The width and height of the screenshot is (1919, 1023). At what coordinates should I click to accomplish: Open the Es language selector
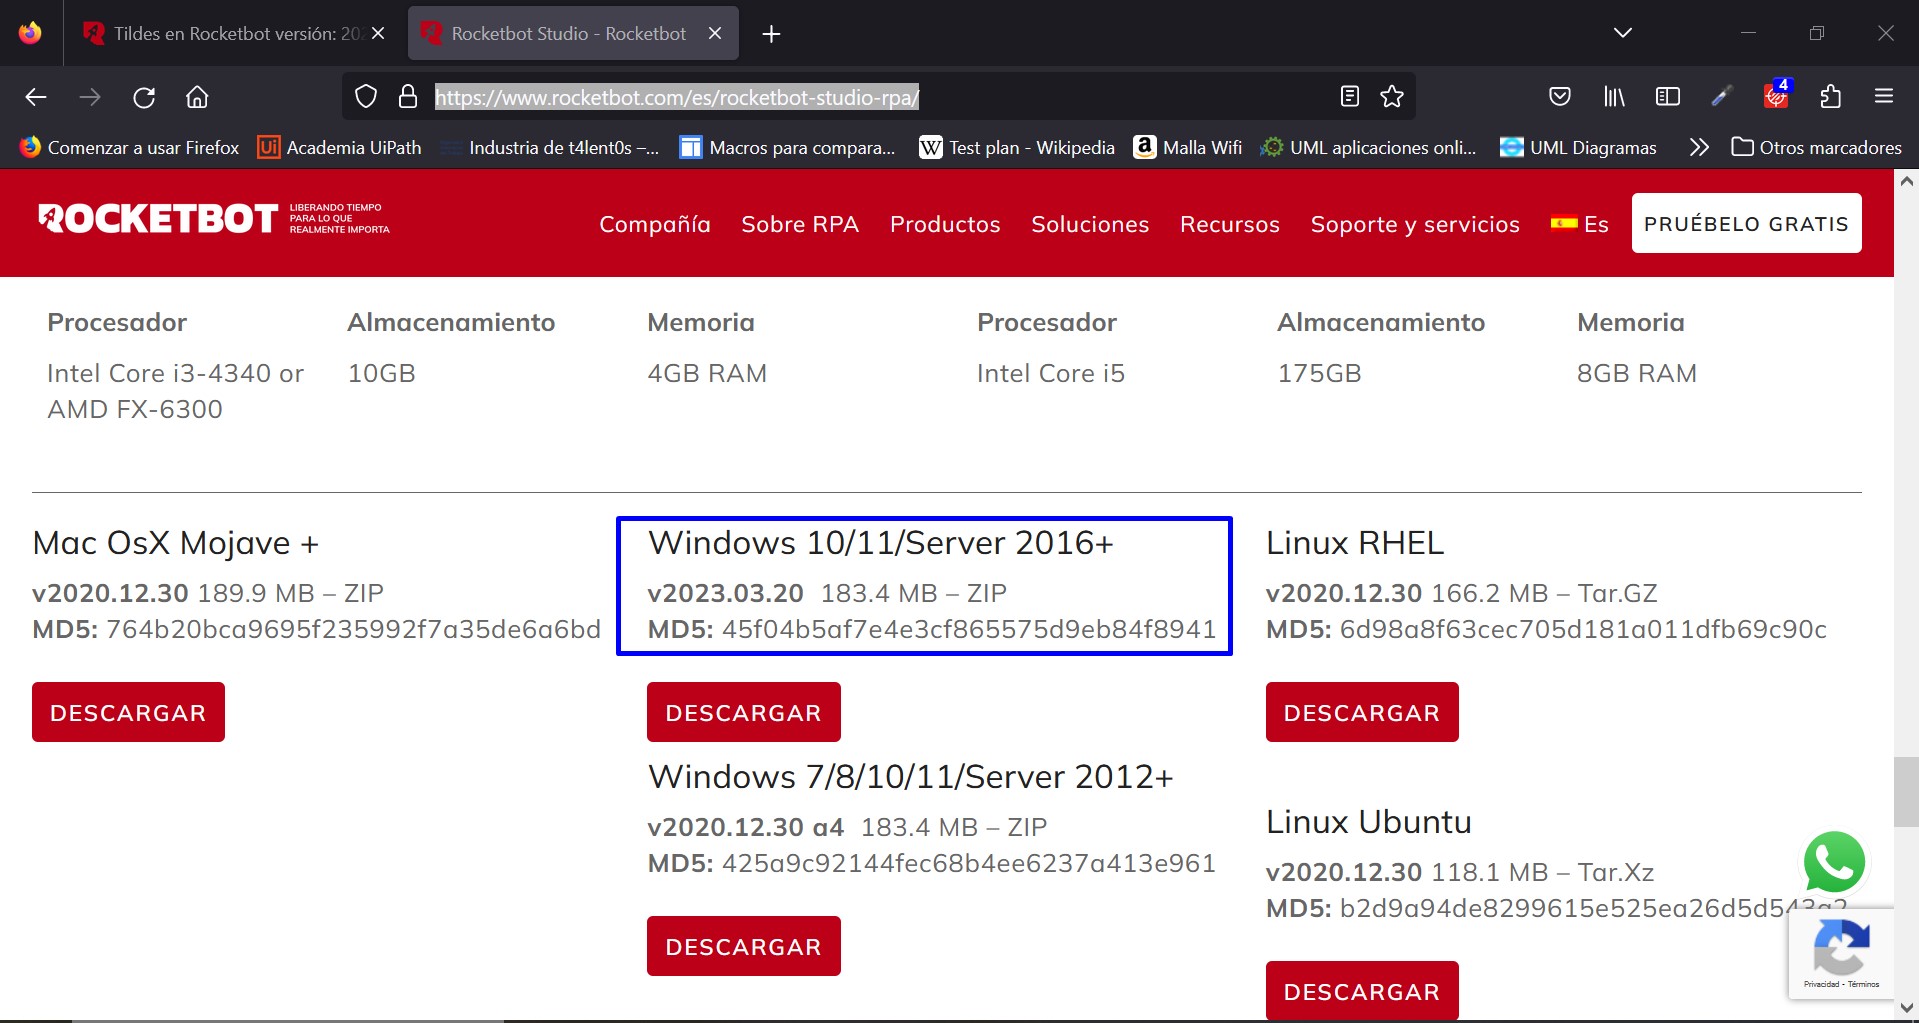(1580, 224)
